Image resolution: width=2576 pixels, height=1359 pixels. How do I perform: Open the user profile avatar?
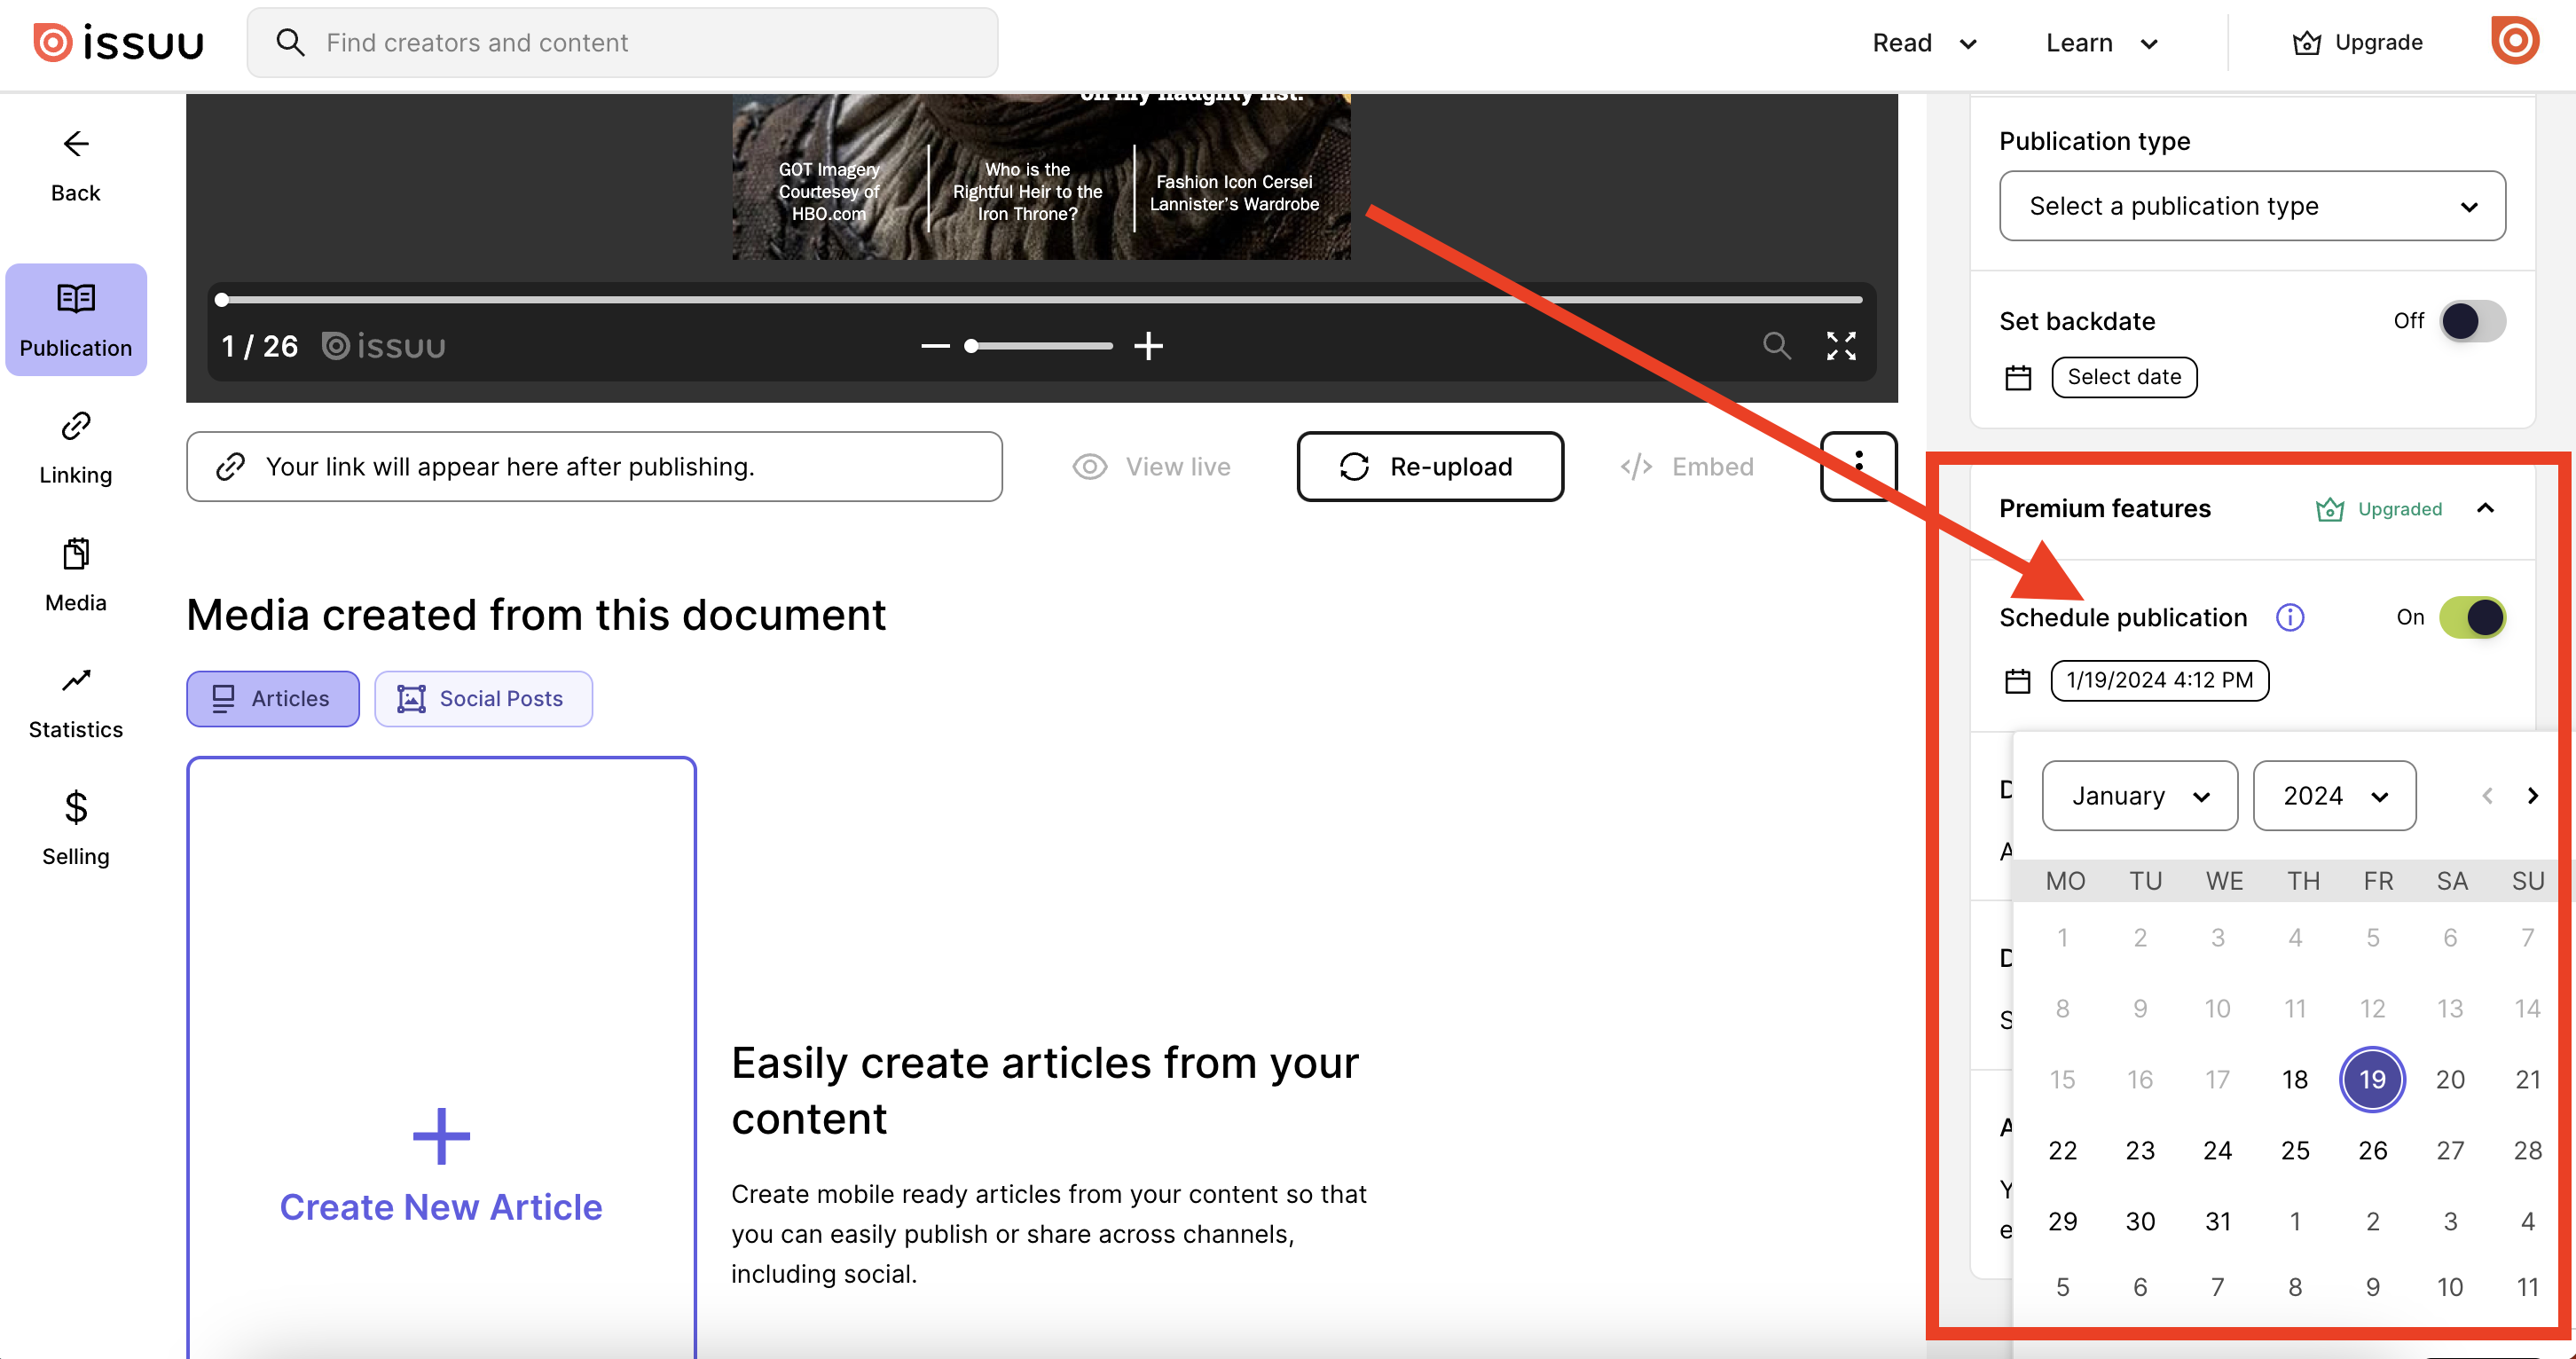click(x=2514, y=41)
